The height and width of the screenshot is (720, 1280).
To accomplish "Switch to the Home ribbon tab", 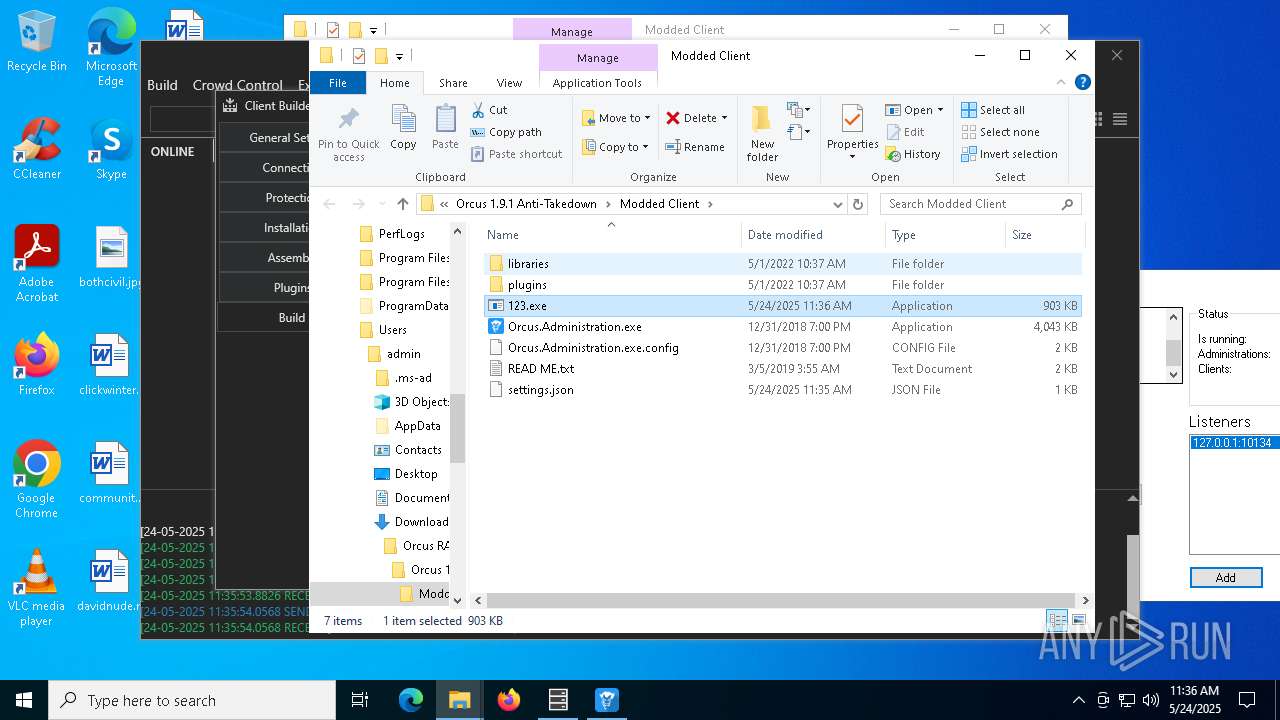I will (x=395, y=83).
